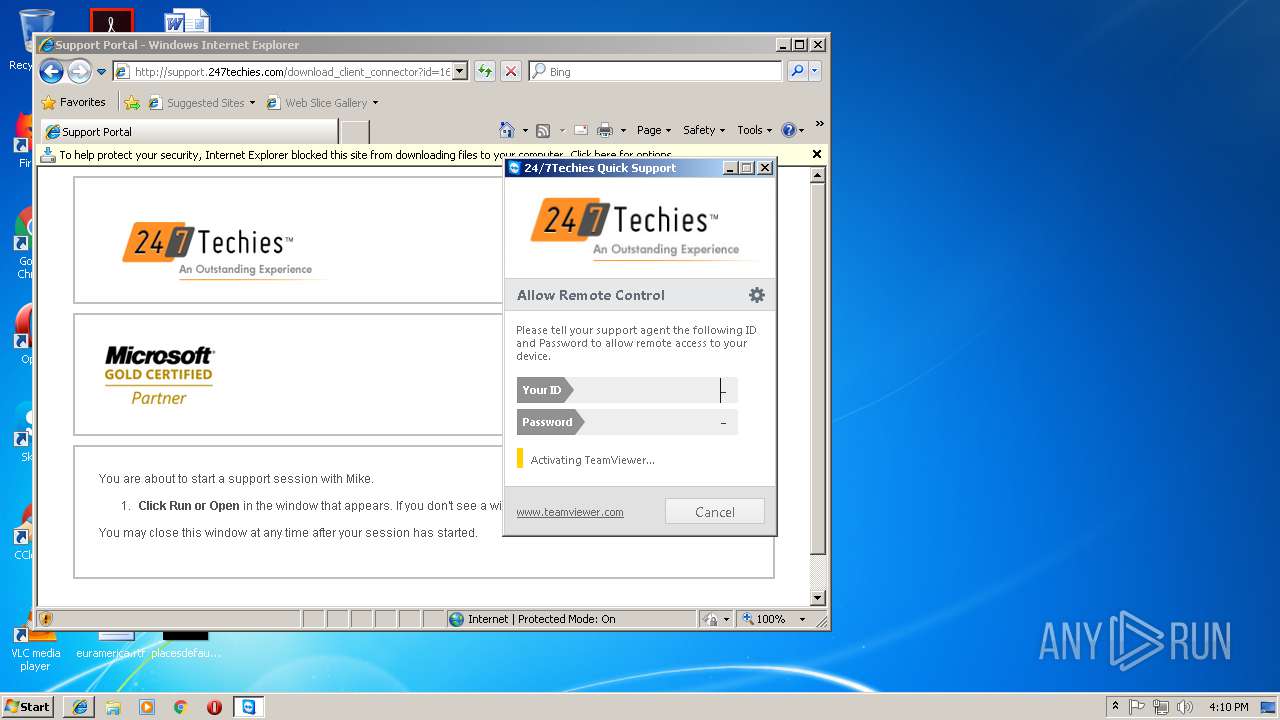Screen dimensions: 1280x720
Task: Open the Tools menu
Action: point(755,130)
